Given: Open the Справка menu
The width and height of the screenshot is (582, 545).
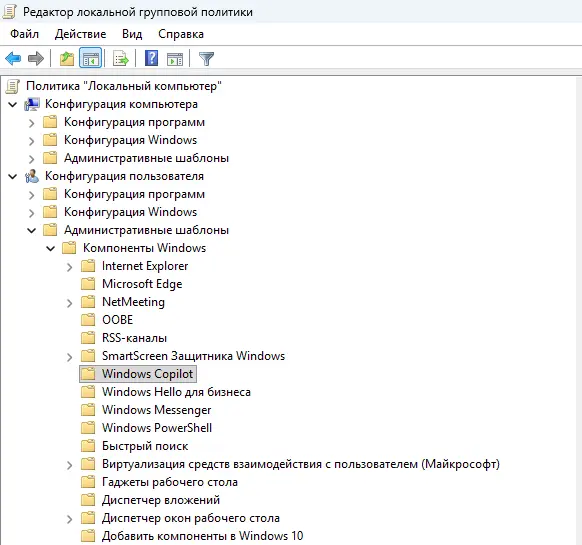Looking at the screenshot, I should 181,34.
